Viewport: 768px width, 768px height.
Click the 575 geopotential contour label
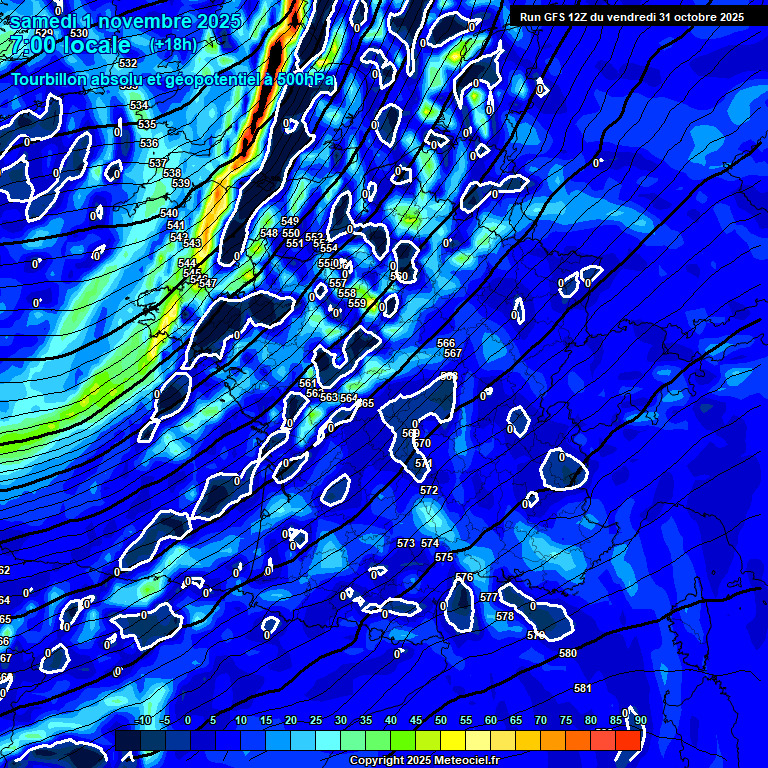(x=444, y=557)
